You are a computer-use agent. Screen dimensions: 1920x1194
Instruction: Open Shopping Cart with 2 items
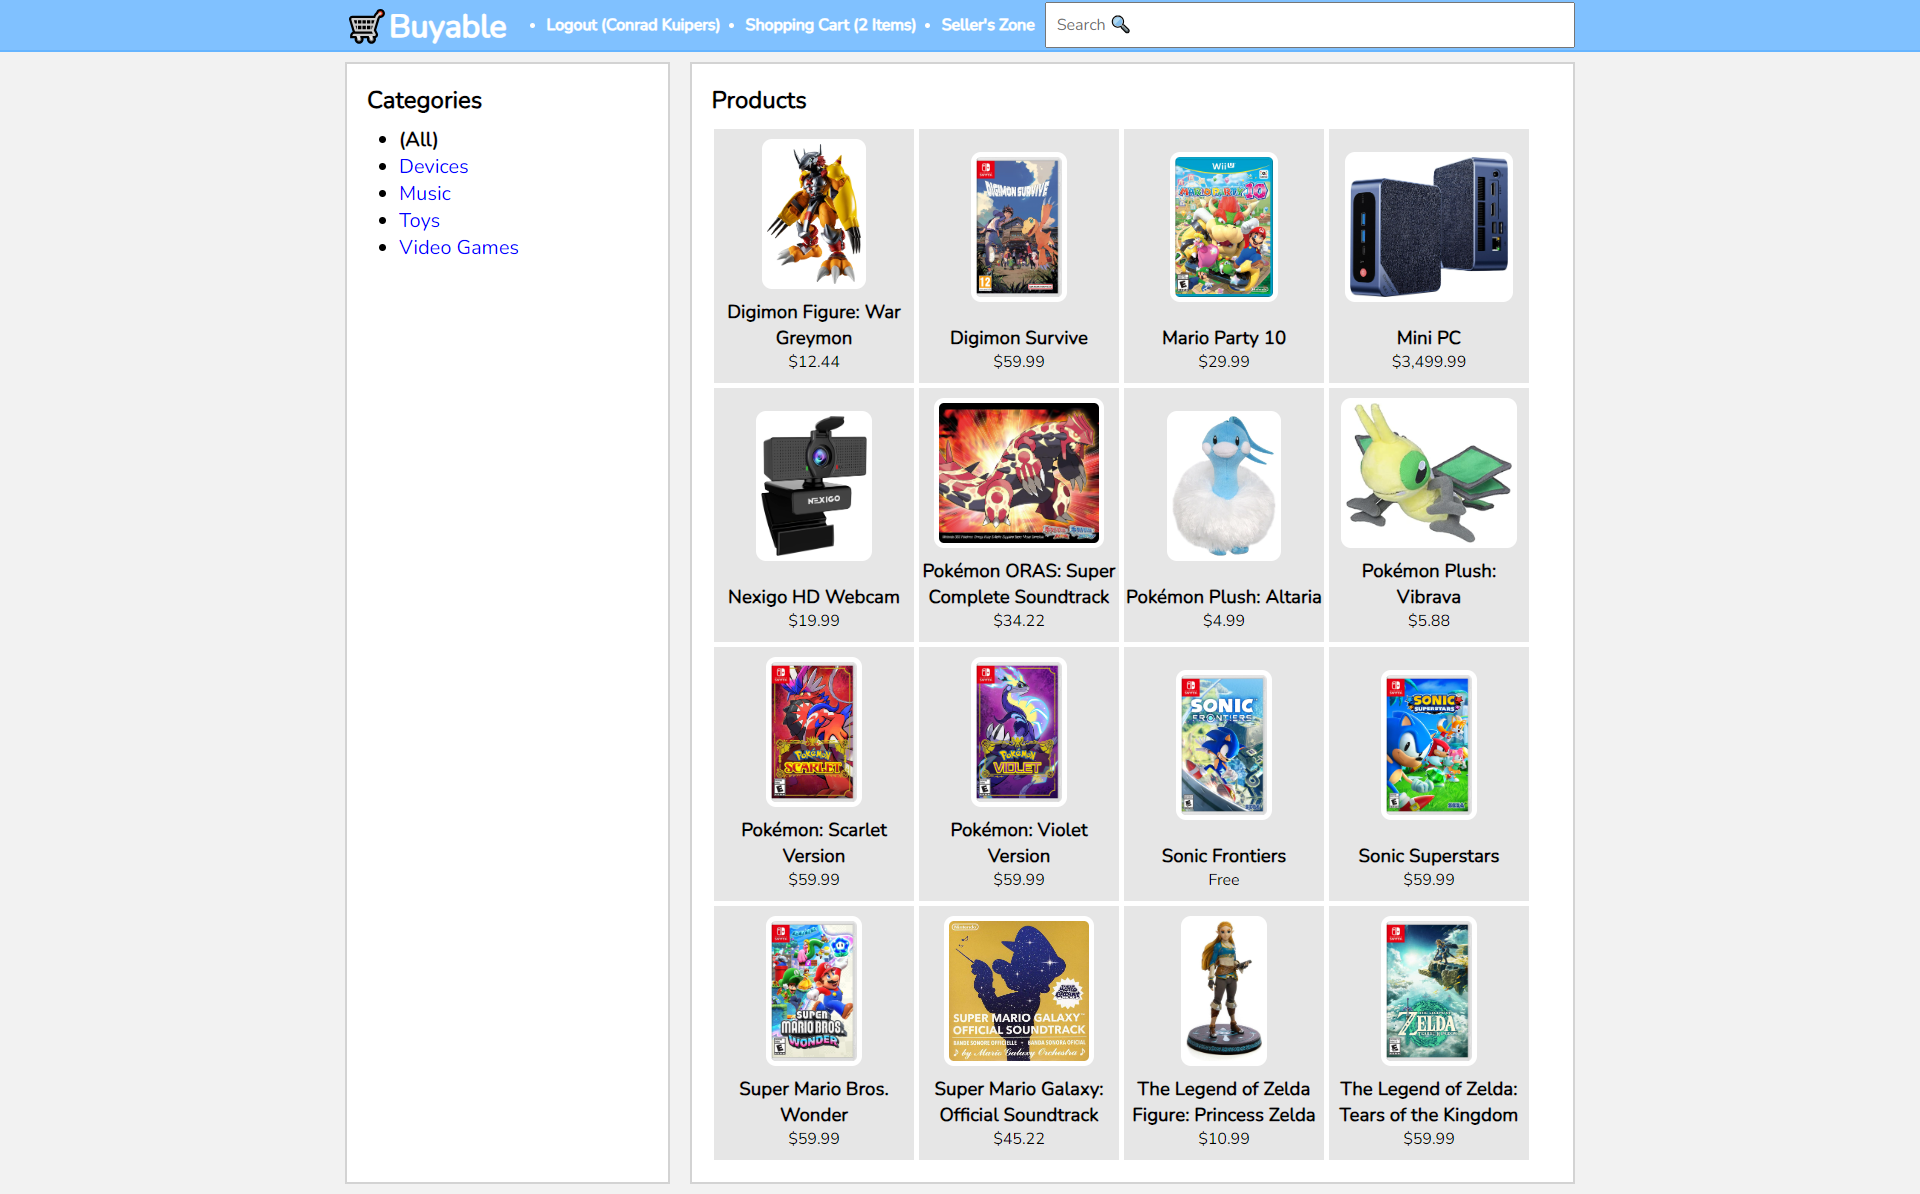(829, 25)
